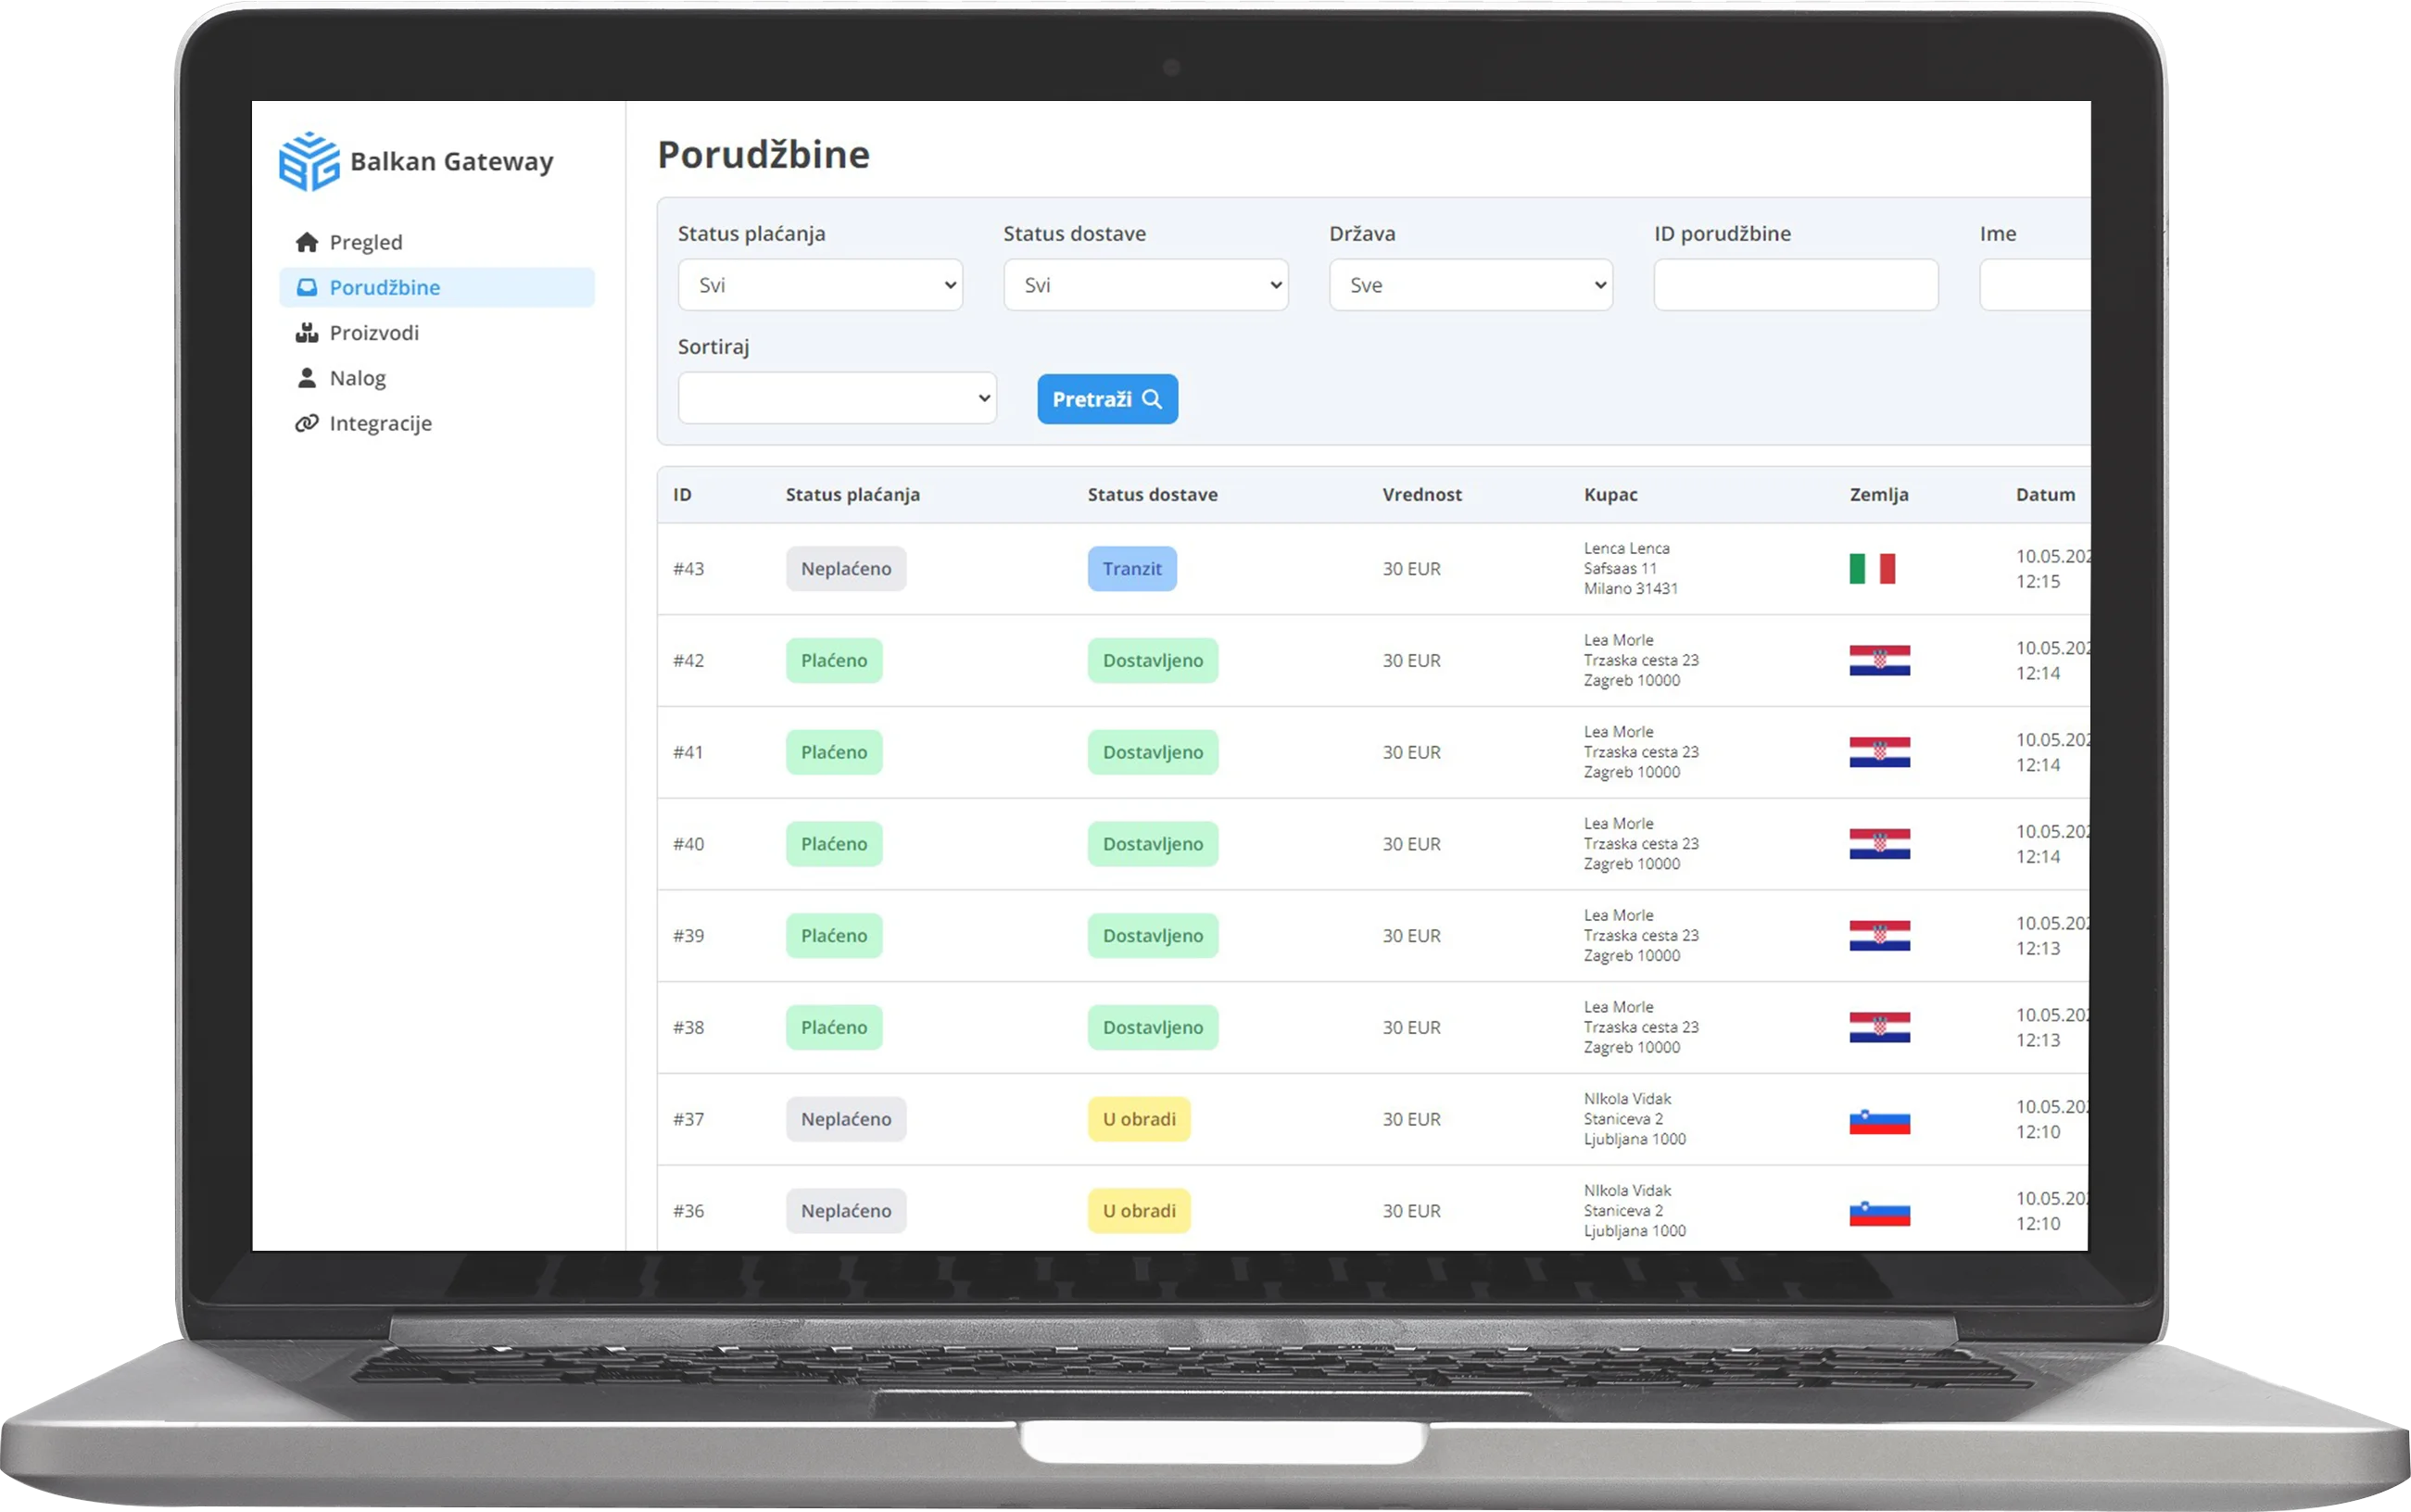2411x1512 pixels.
Task: Click the boxes icon beside Proizvodi
Action: pyautogui.click(x=307, y=333)
